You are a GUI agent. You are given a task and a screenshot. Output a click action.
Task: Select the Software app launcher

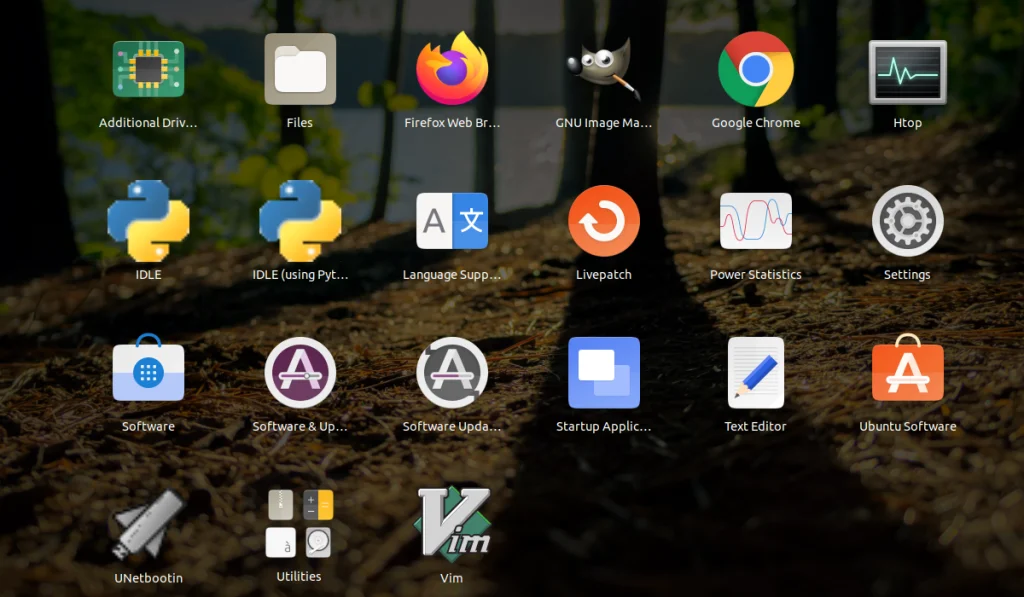pos(148,371)
